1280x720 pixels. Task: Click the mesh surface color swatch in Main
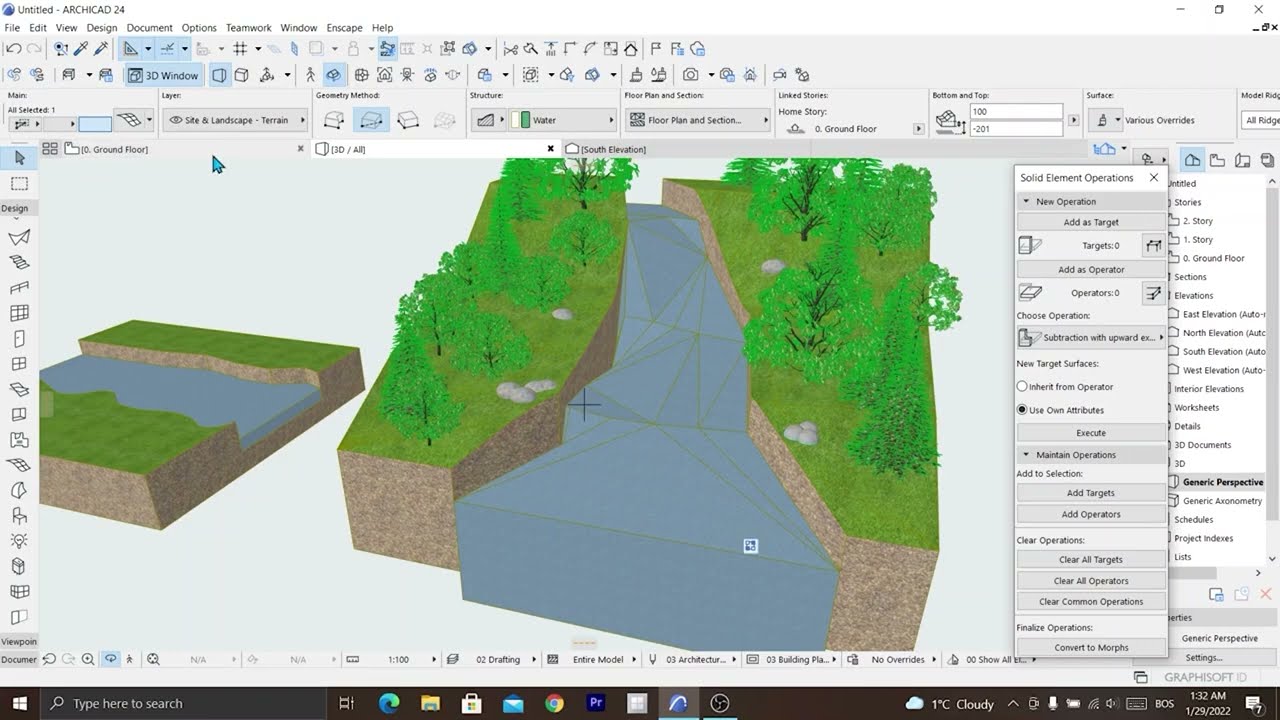(95, 124)
